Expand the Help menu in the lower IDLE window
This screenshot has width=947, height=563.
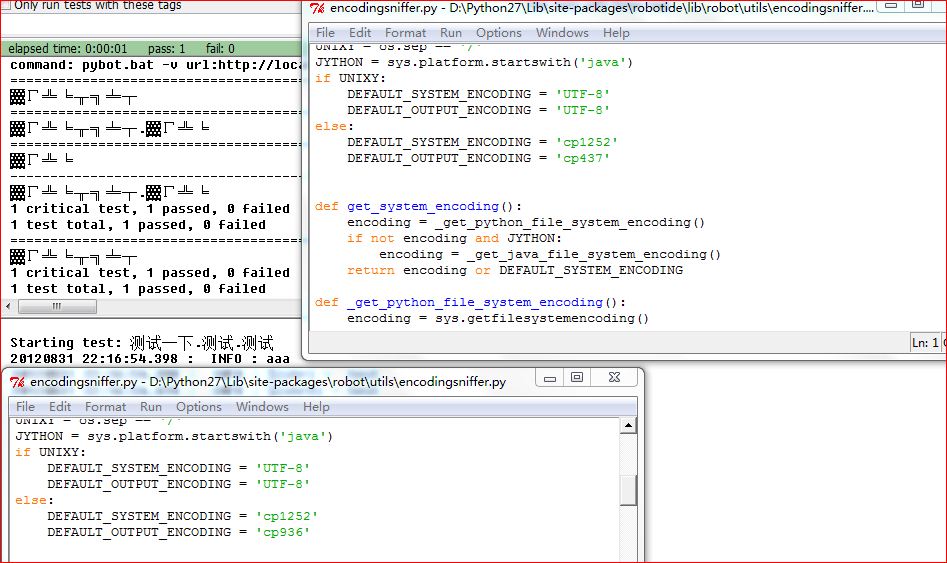pyautogui.click(x=316, y=407)
